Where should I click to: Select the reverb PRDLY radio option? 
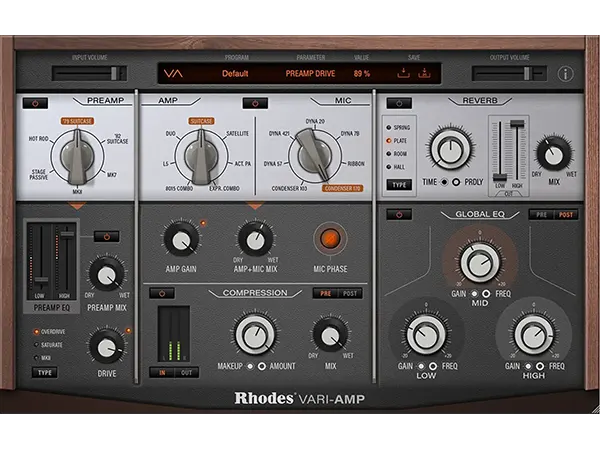point(456,182)
